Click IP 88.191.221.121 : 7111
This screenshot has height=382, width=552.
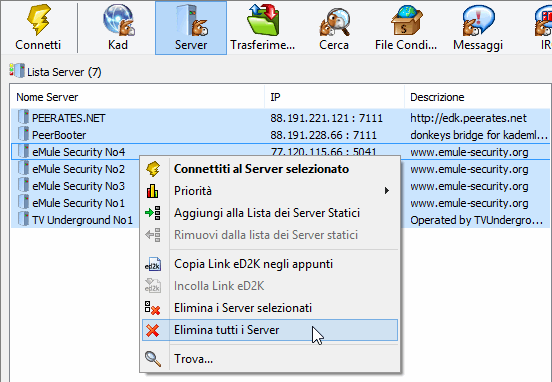click(x=326, y=118)
